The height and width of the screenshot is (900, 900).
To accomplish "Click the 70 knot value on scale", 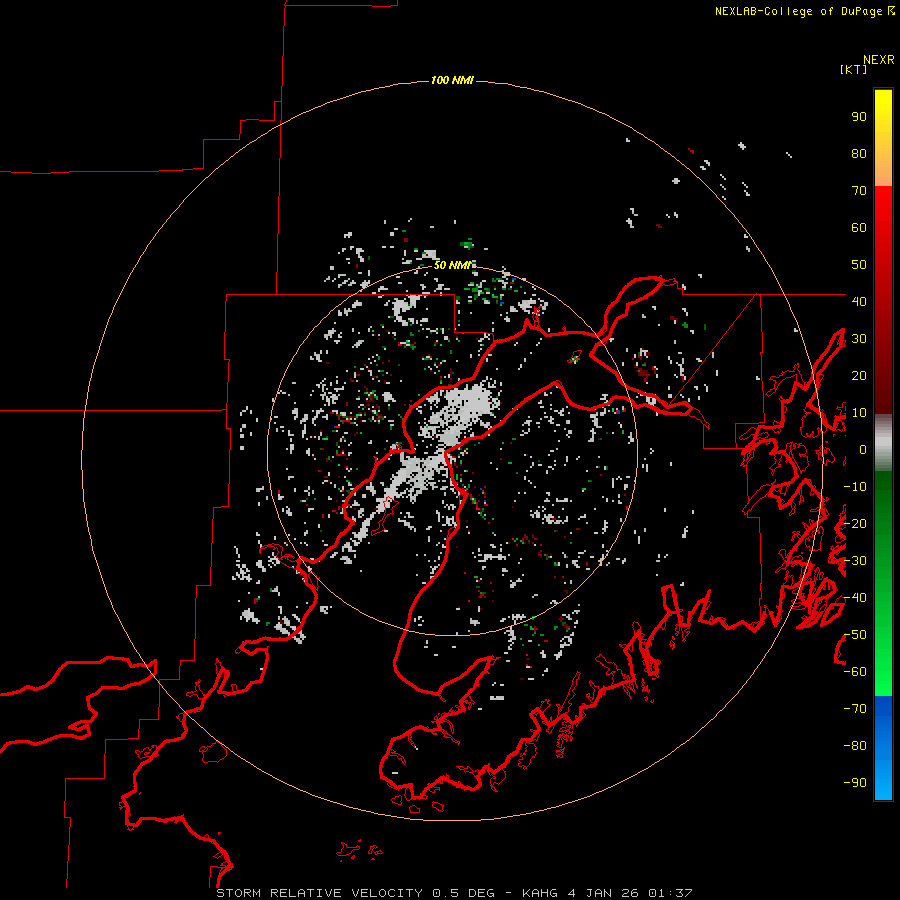I will [859, 191].
